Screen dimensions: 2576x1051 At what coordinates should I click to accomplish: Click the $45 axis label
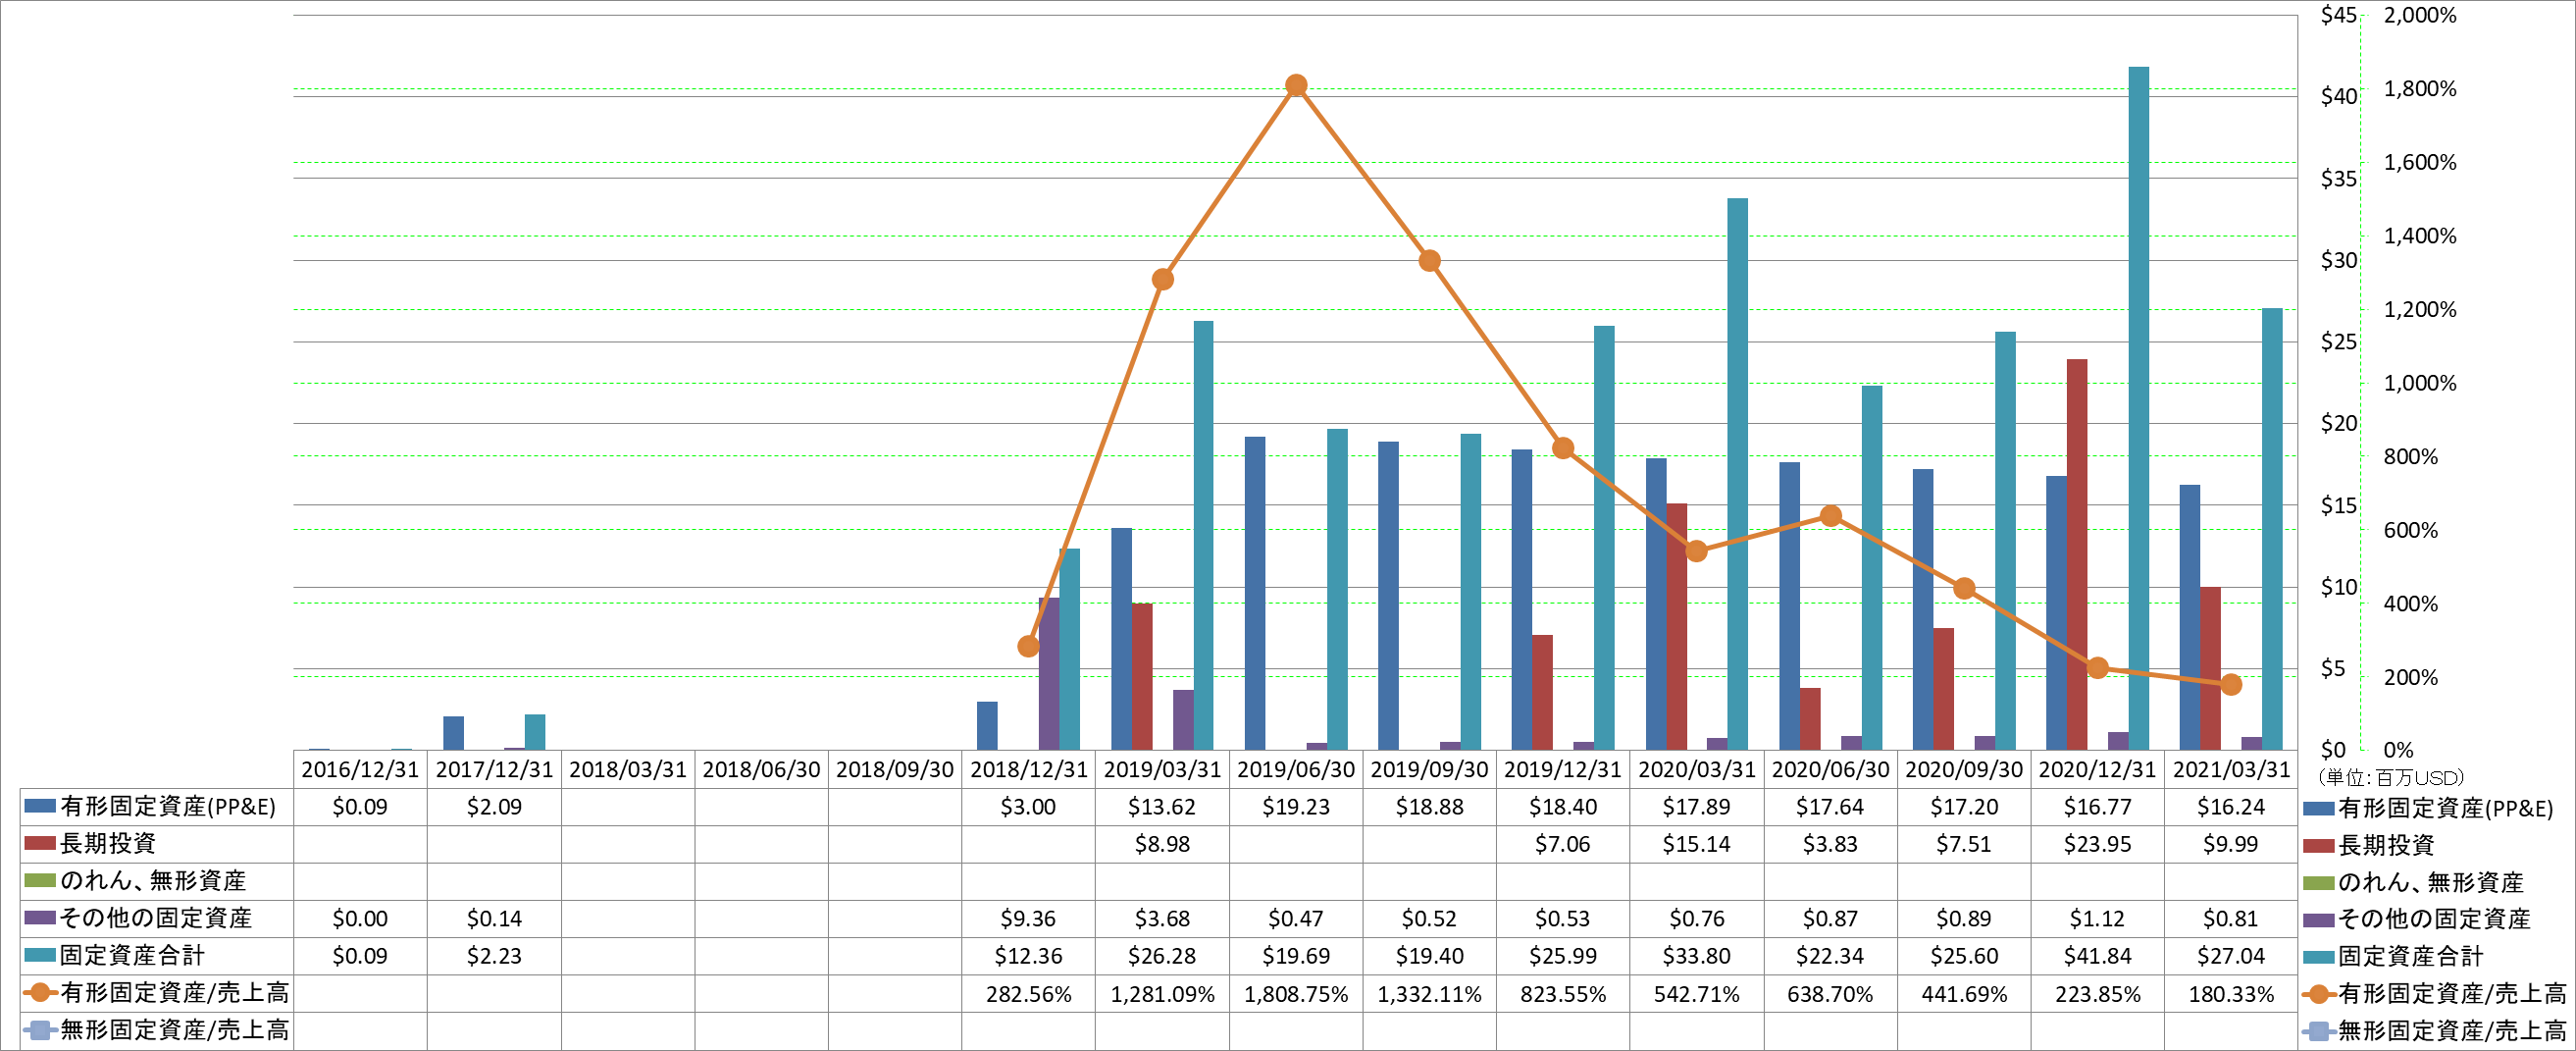2338,15
